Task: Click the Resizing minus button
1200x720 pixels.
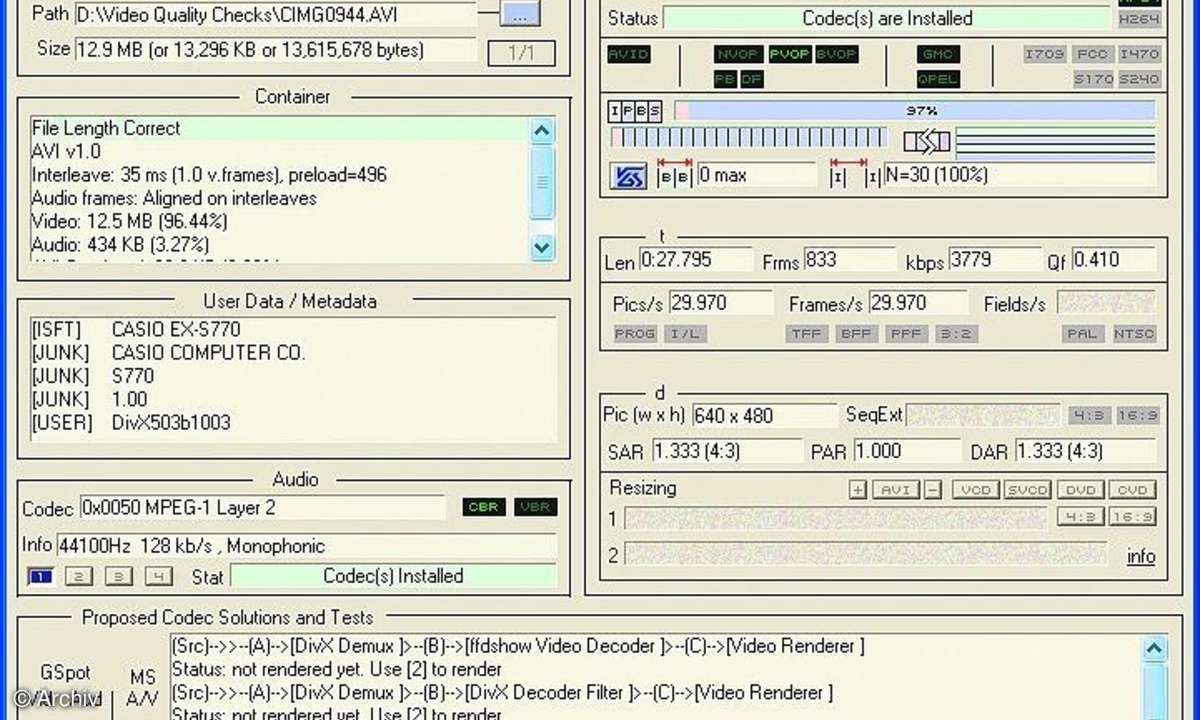Action: (932, 490)
